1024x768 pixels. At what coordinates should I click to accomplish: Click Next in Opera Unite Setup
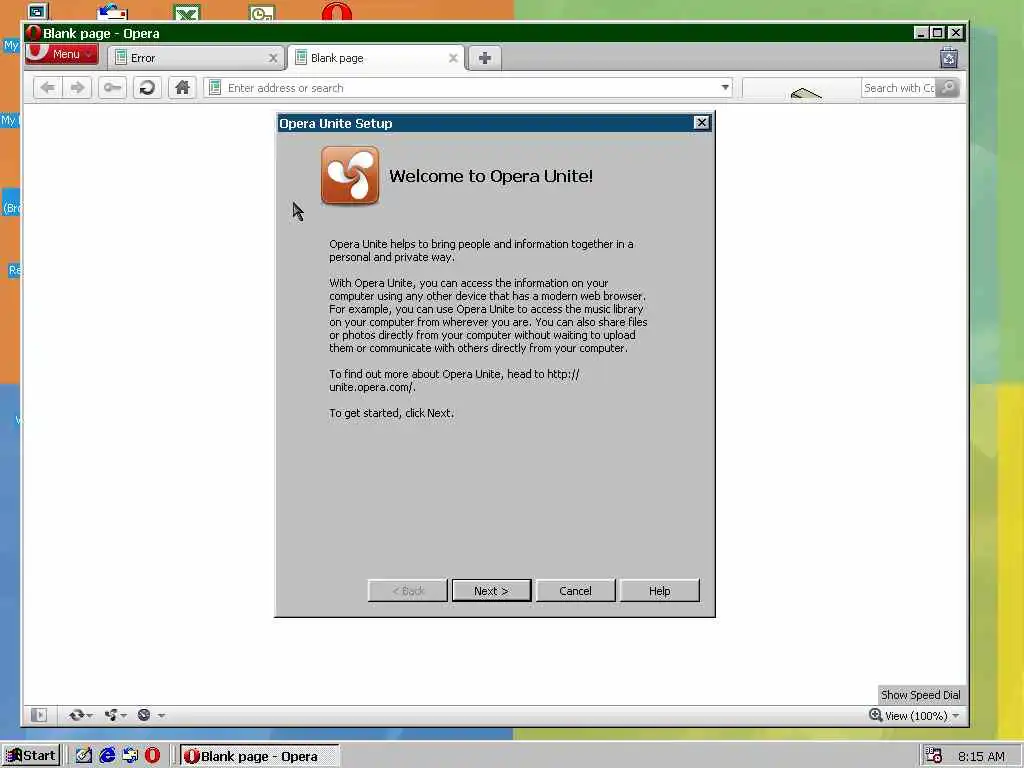491,591
